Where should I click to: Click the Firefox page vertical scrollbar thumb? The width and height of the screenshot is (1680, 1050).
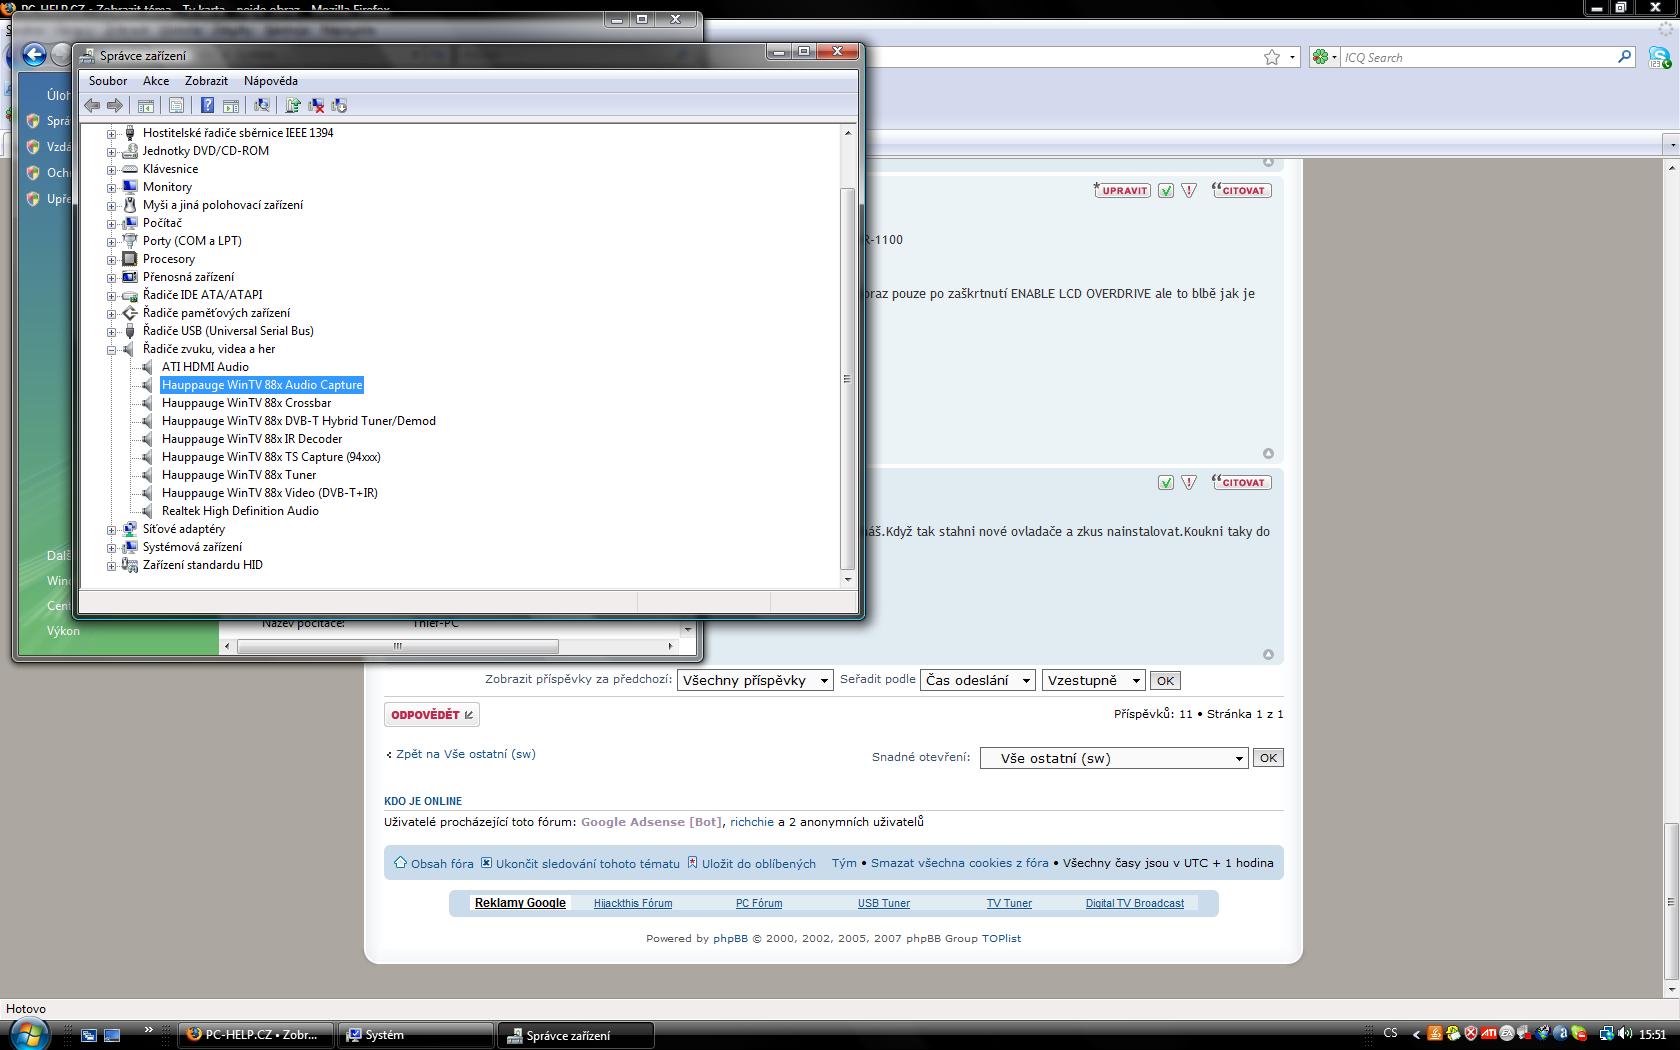[x=1671, y=903]
